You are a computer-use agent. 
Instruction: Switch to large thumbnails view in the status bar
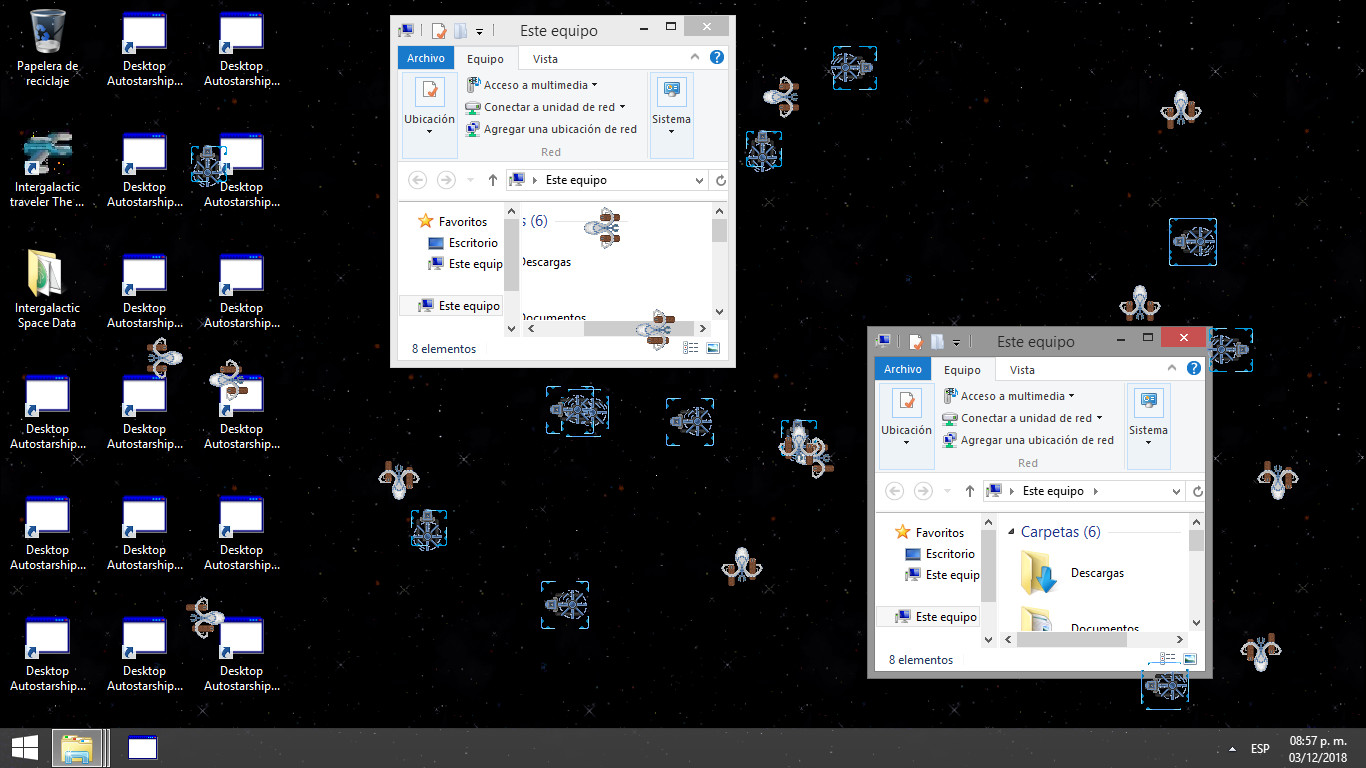[x=1190, y=659]
